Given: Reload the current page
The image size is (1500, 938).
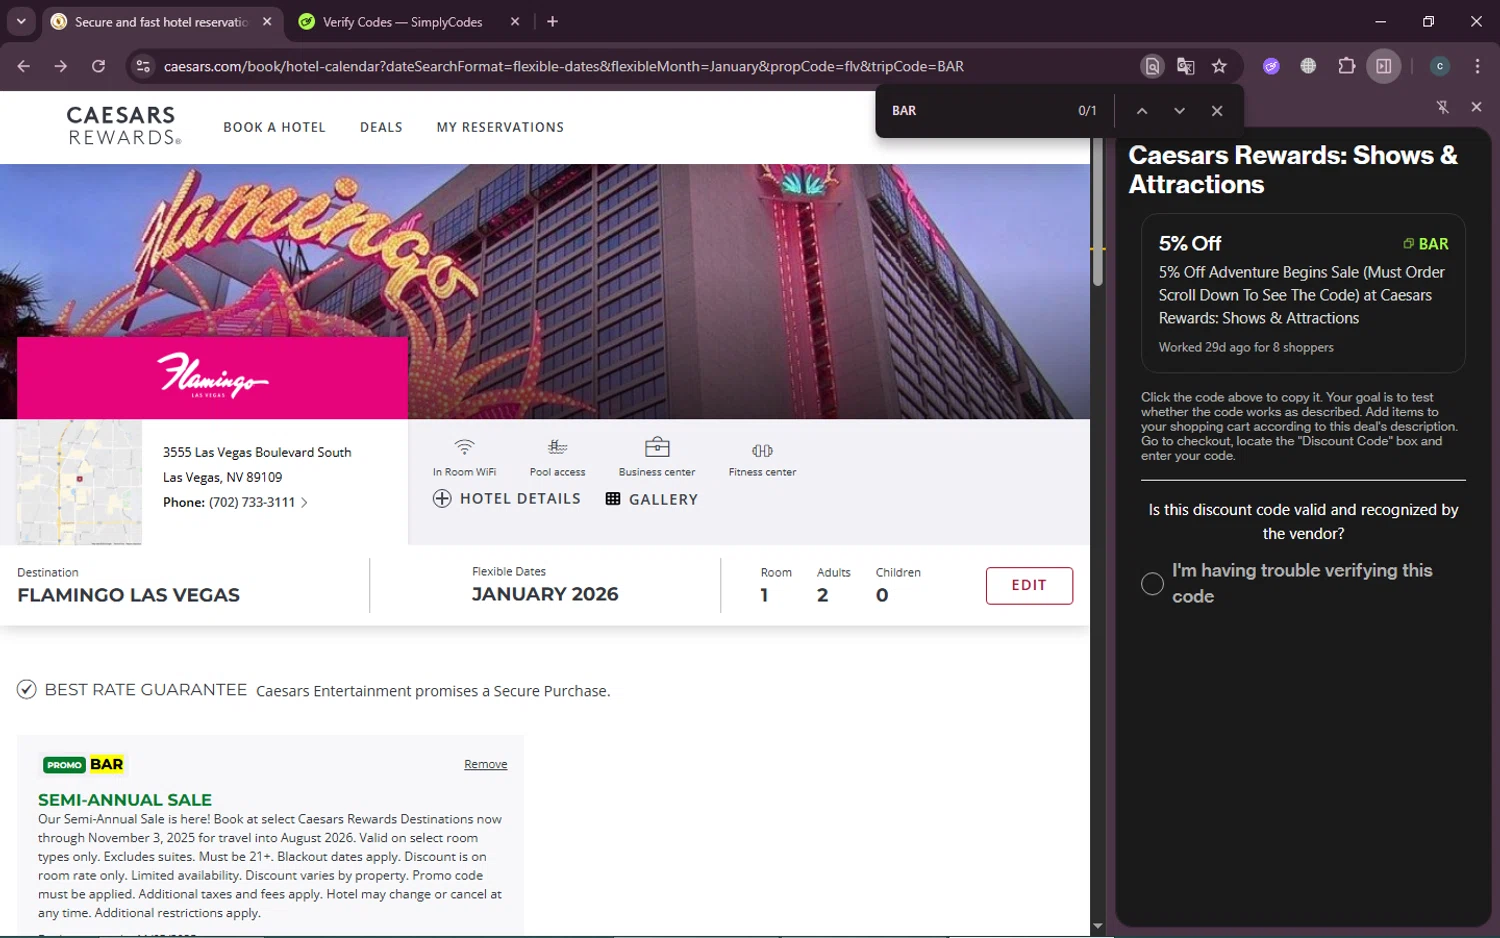Looking at the screenshot, I should 98,66.
